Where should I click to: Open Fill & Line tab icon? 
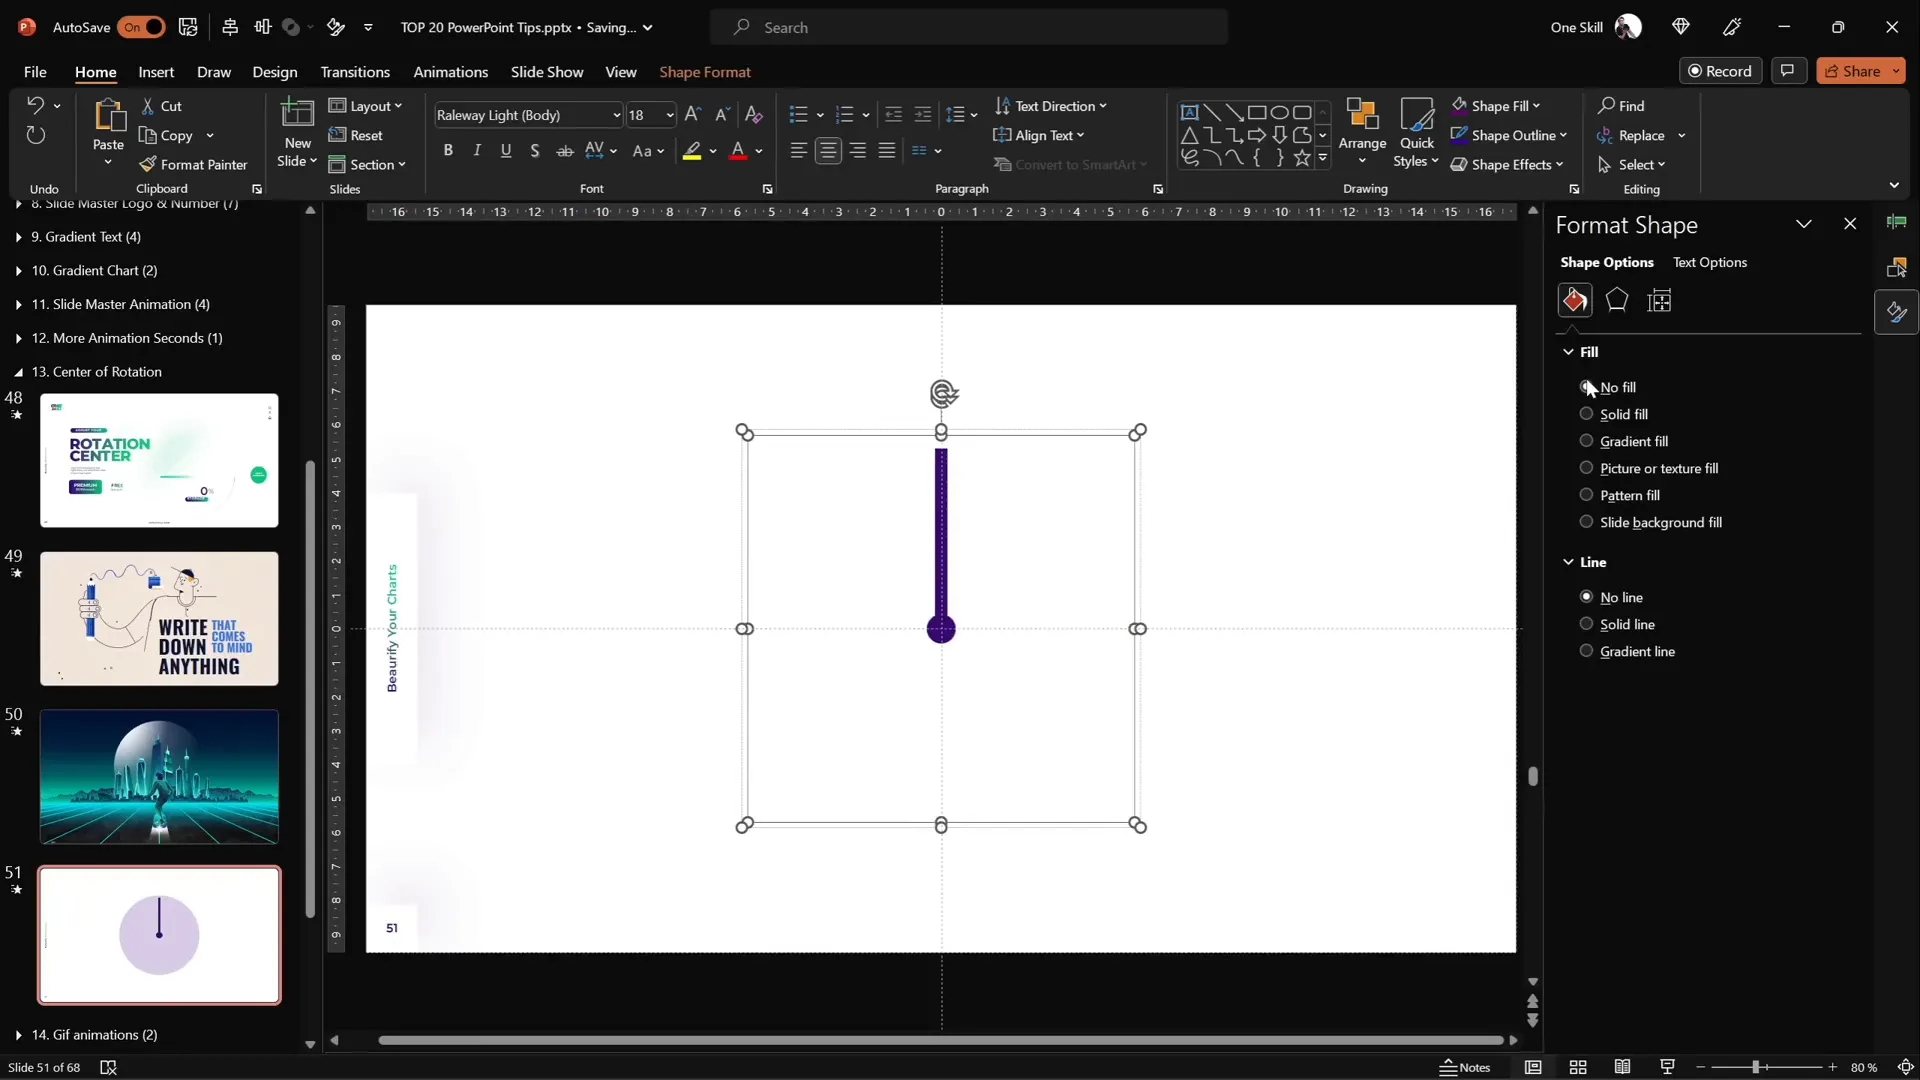1575,300
